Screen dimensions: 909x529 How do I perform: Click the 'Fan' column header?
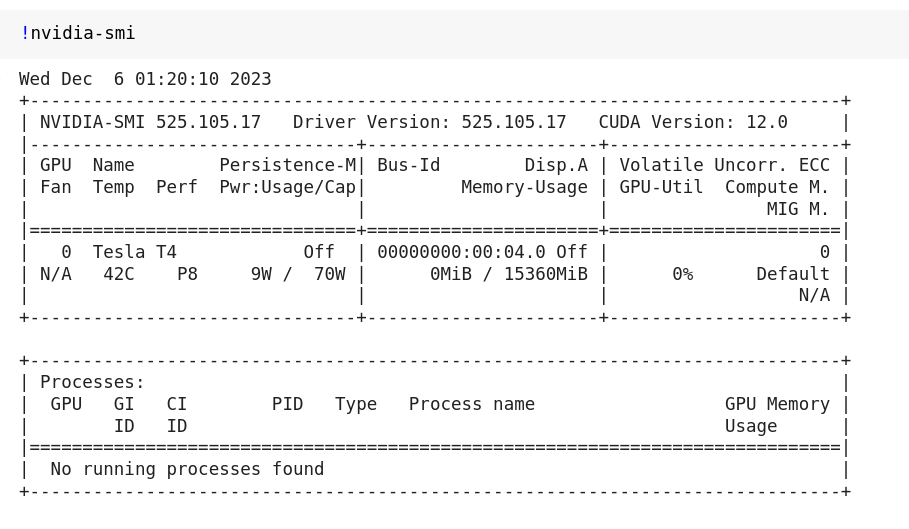coord(56,187)
